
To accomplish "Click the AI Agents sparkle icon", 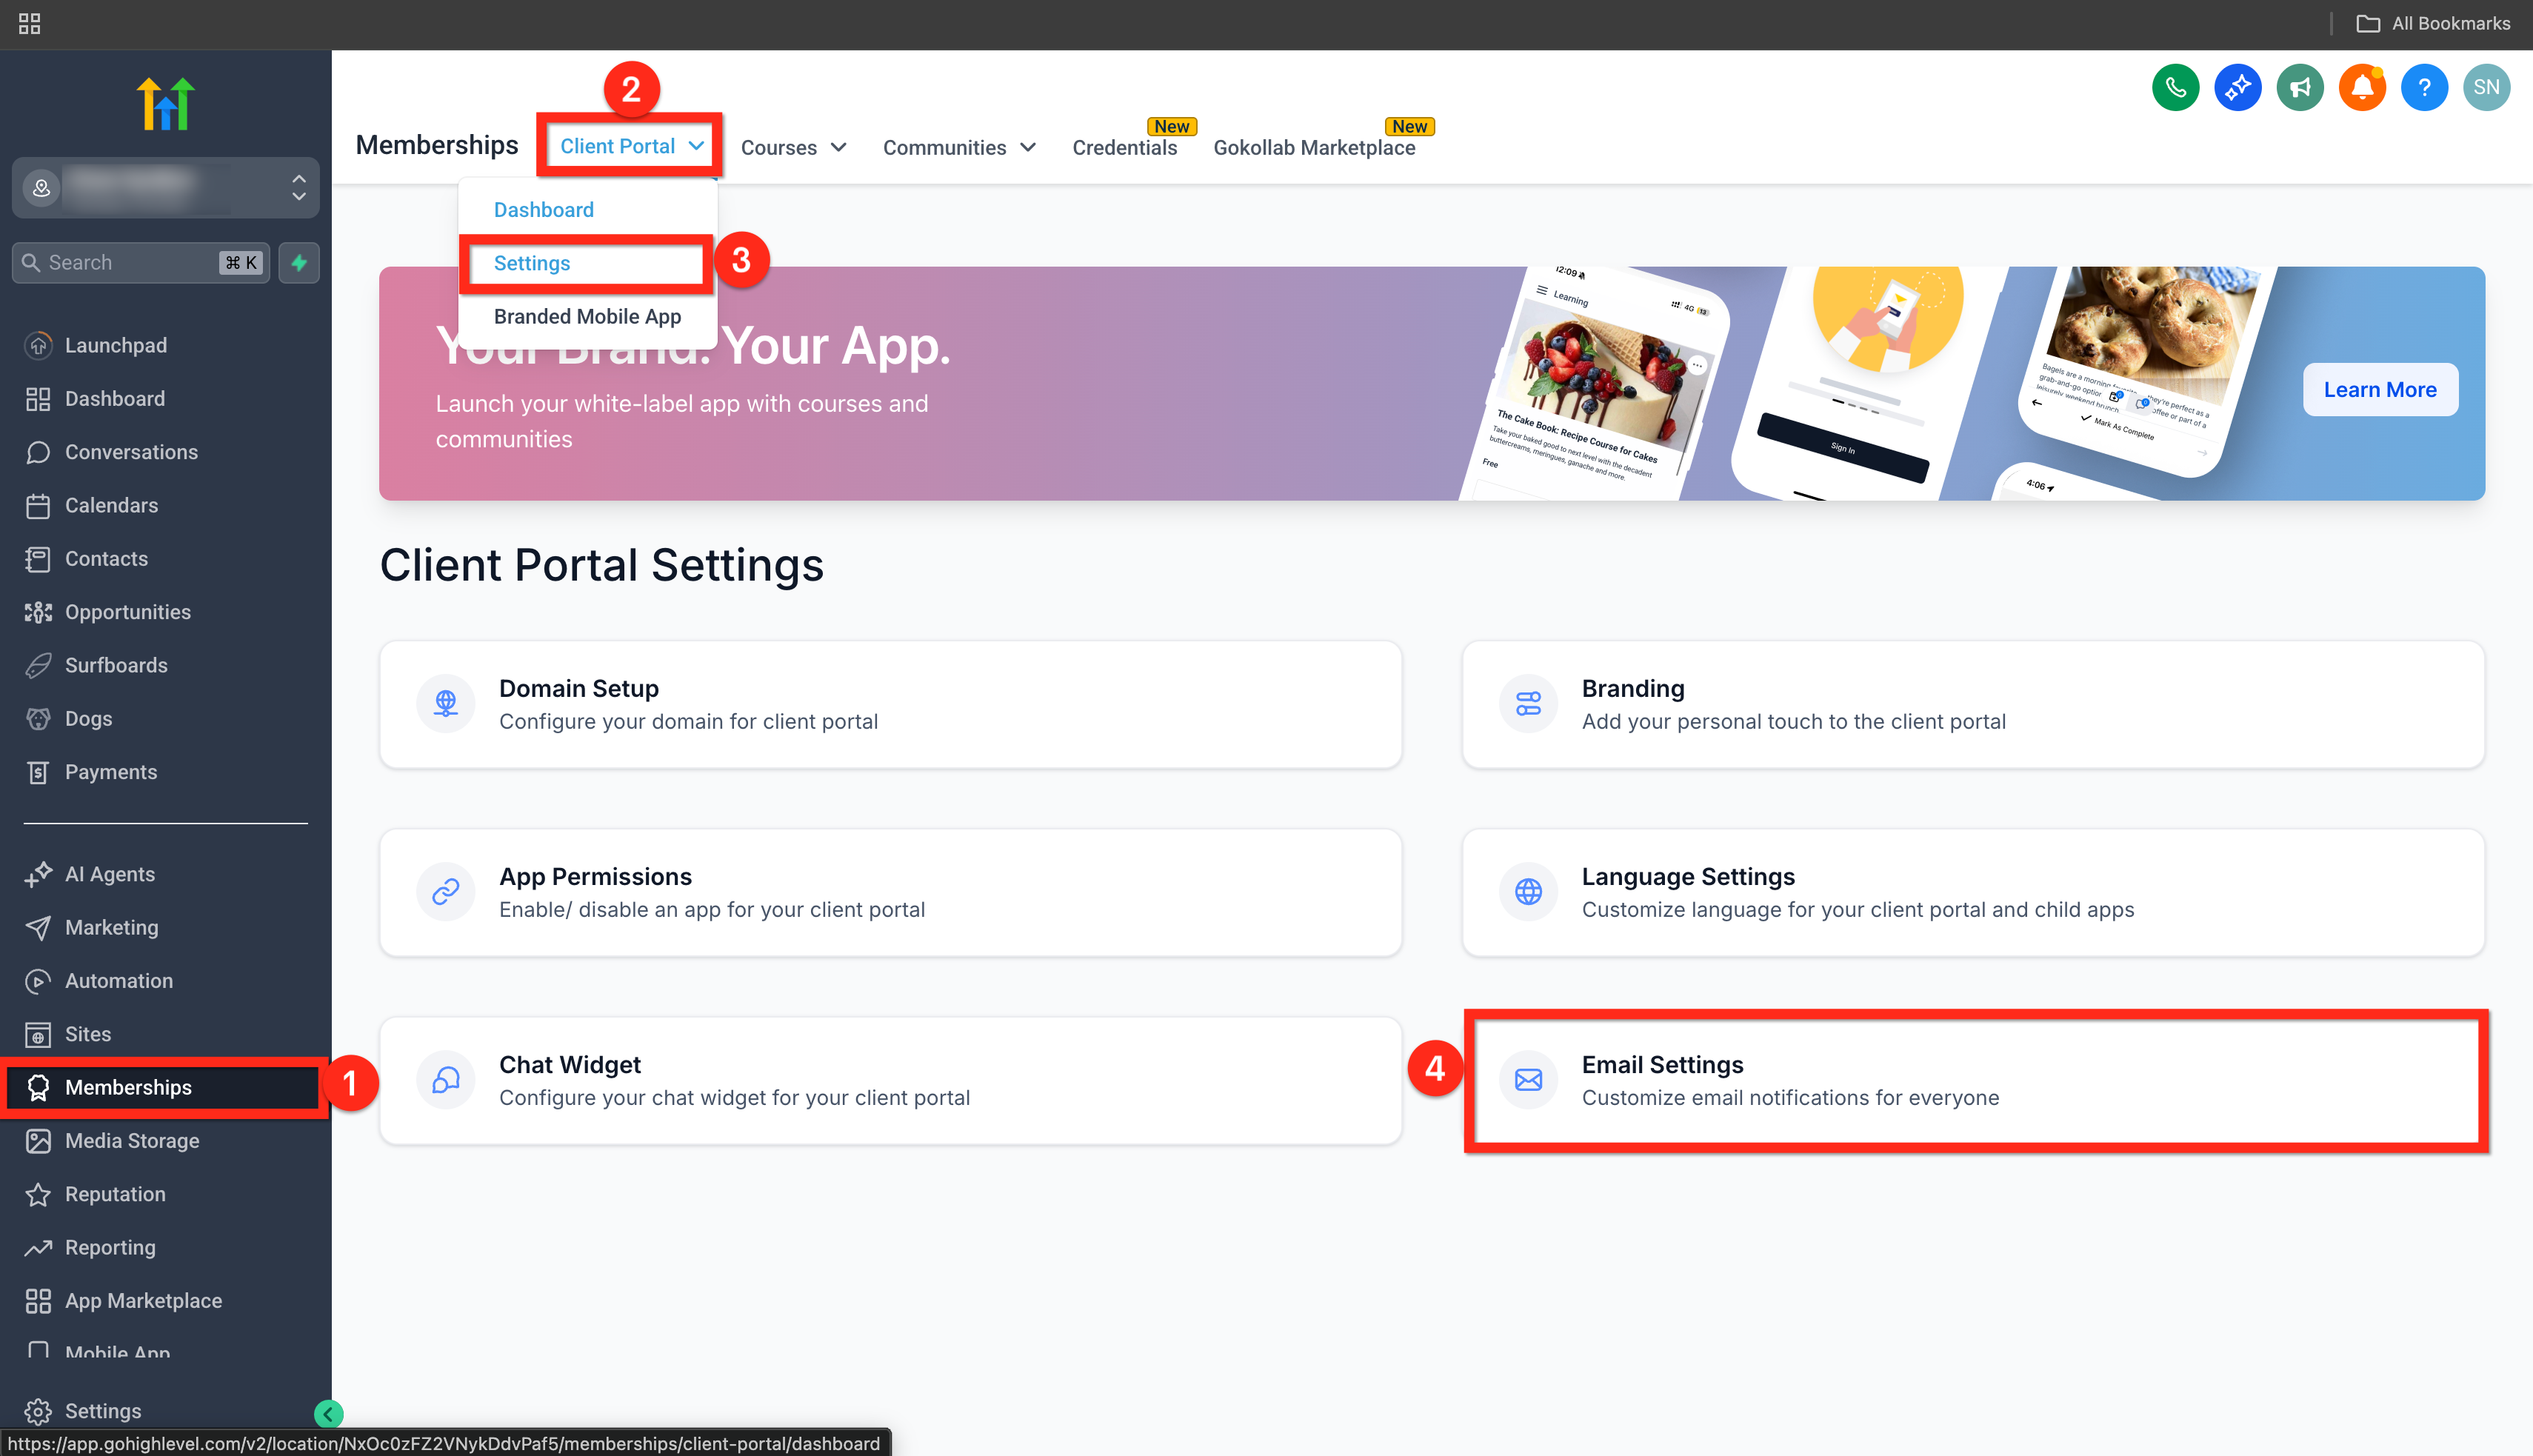I will tap(38, 874).
